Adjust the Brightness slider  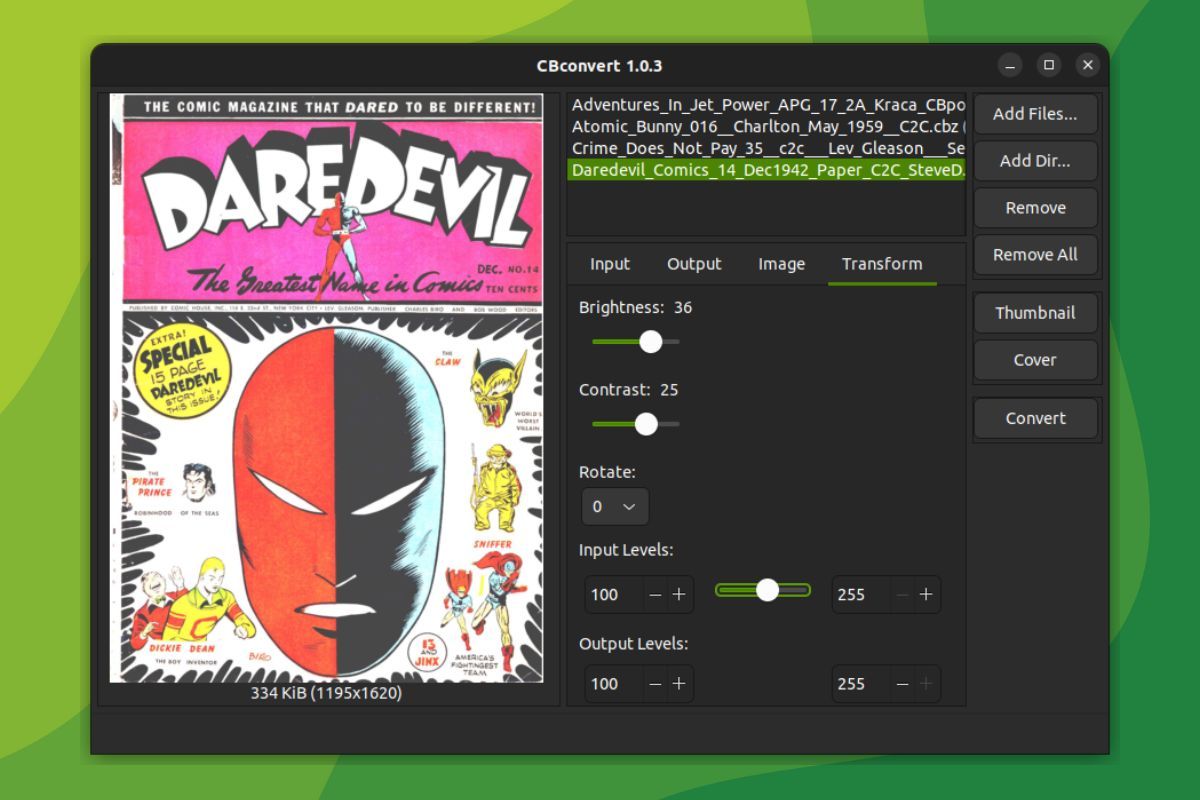(653, 342)
